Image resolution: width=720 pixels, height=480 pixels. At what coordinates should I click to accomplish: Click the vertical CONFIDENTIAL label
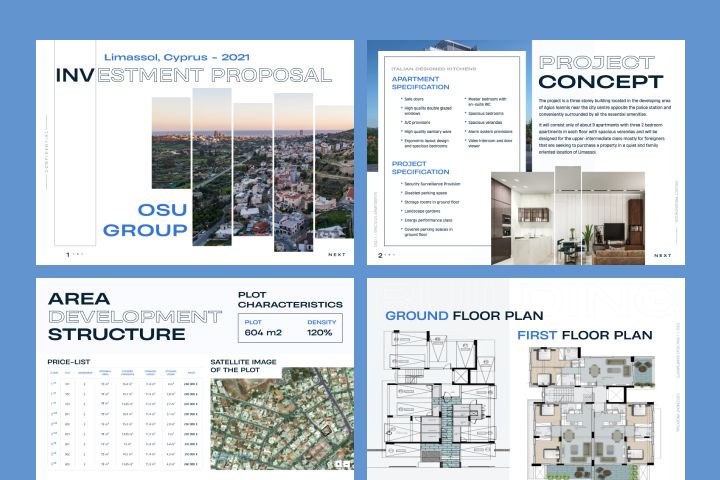coord(46,152)
